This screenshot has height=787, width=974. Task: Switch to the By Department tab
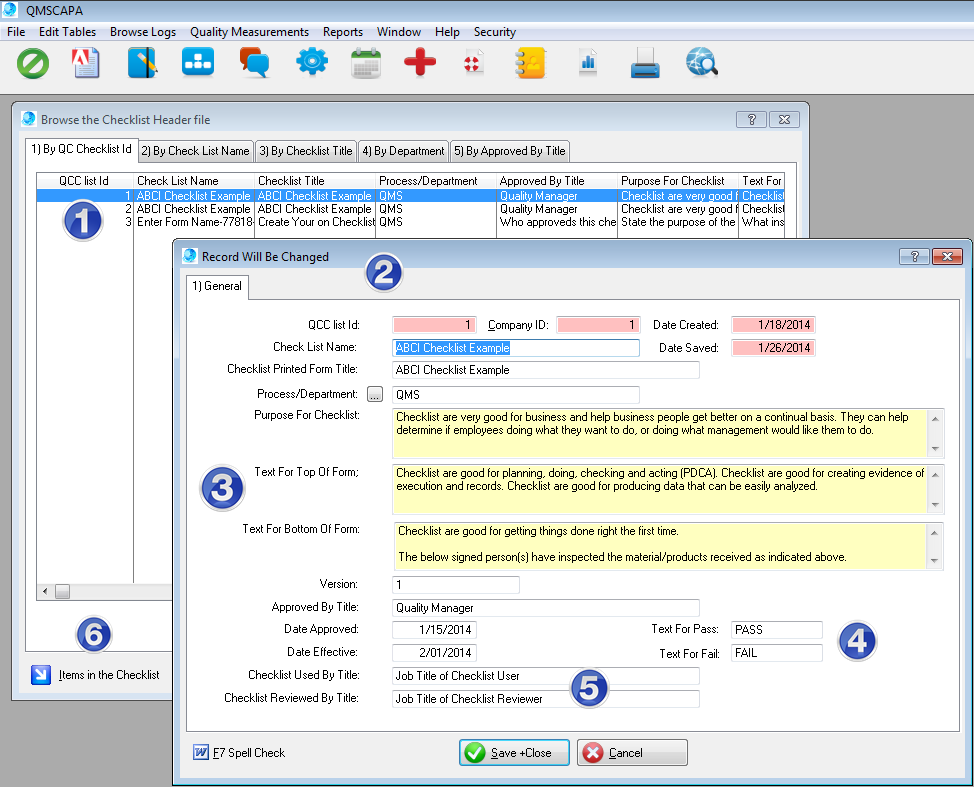click(x=403, y=151)
